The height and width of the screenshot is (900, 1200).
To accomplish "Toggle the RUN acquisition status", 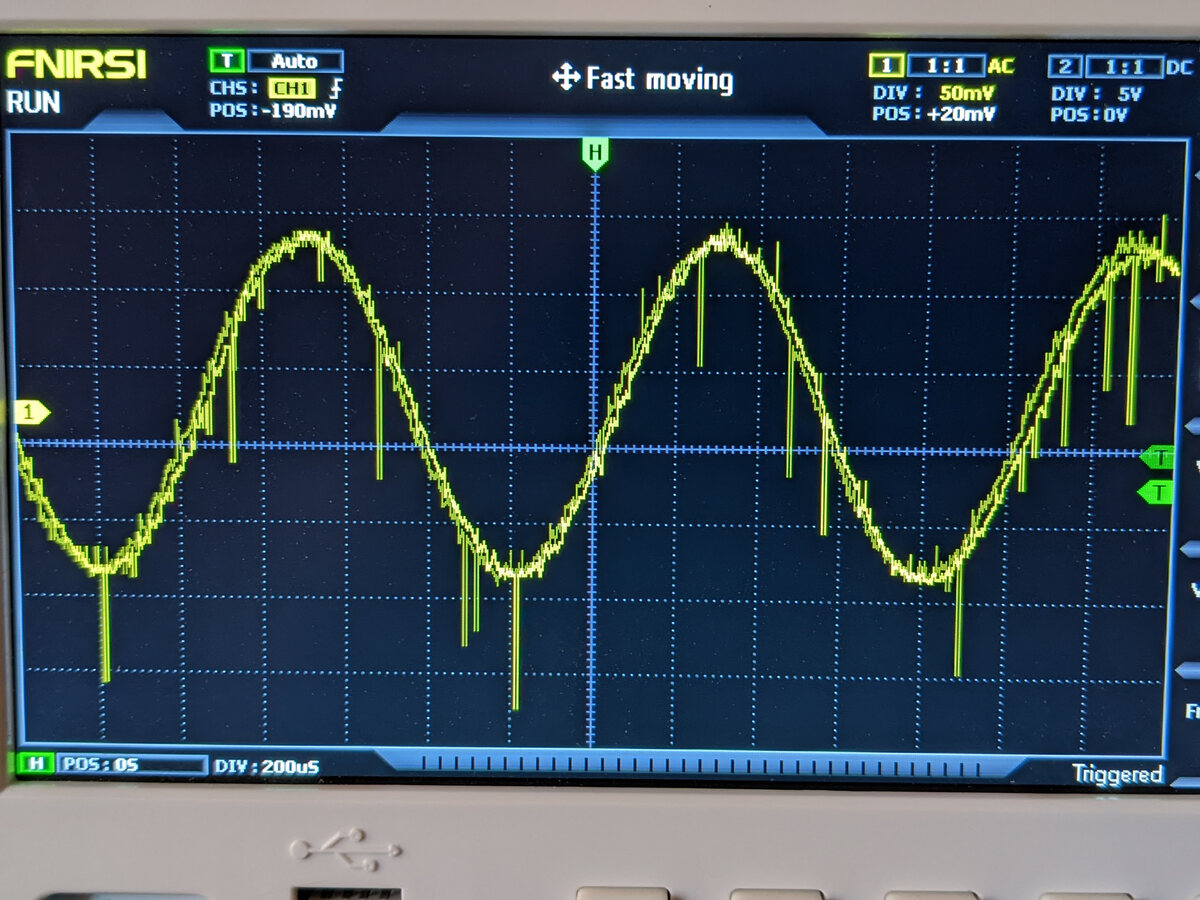I will (x=33, y=103).
